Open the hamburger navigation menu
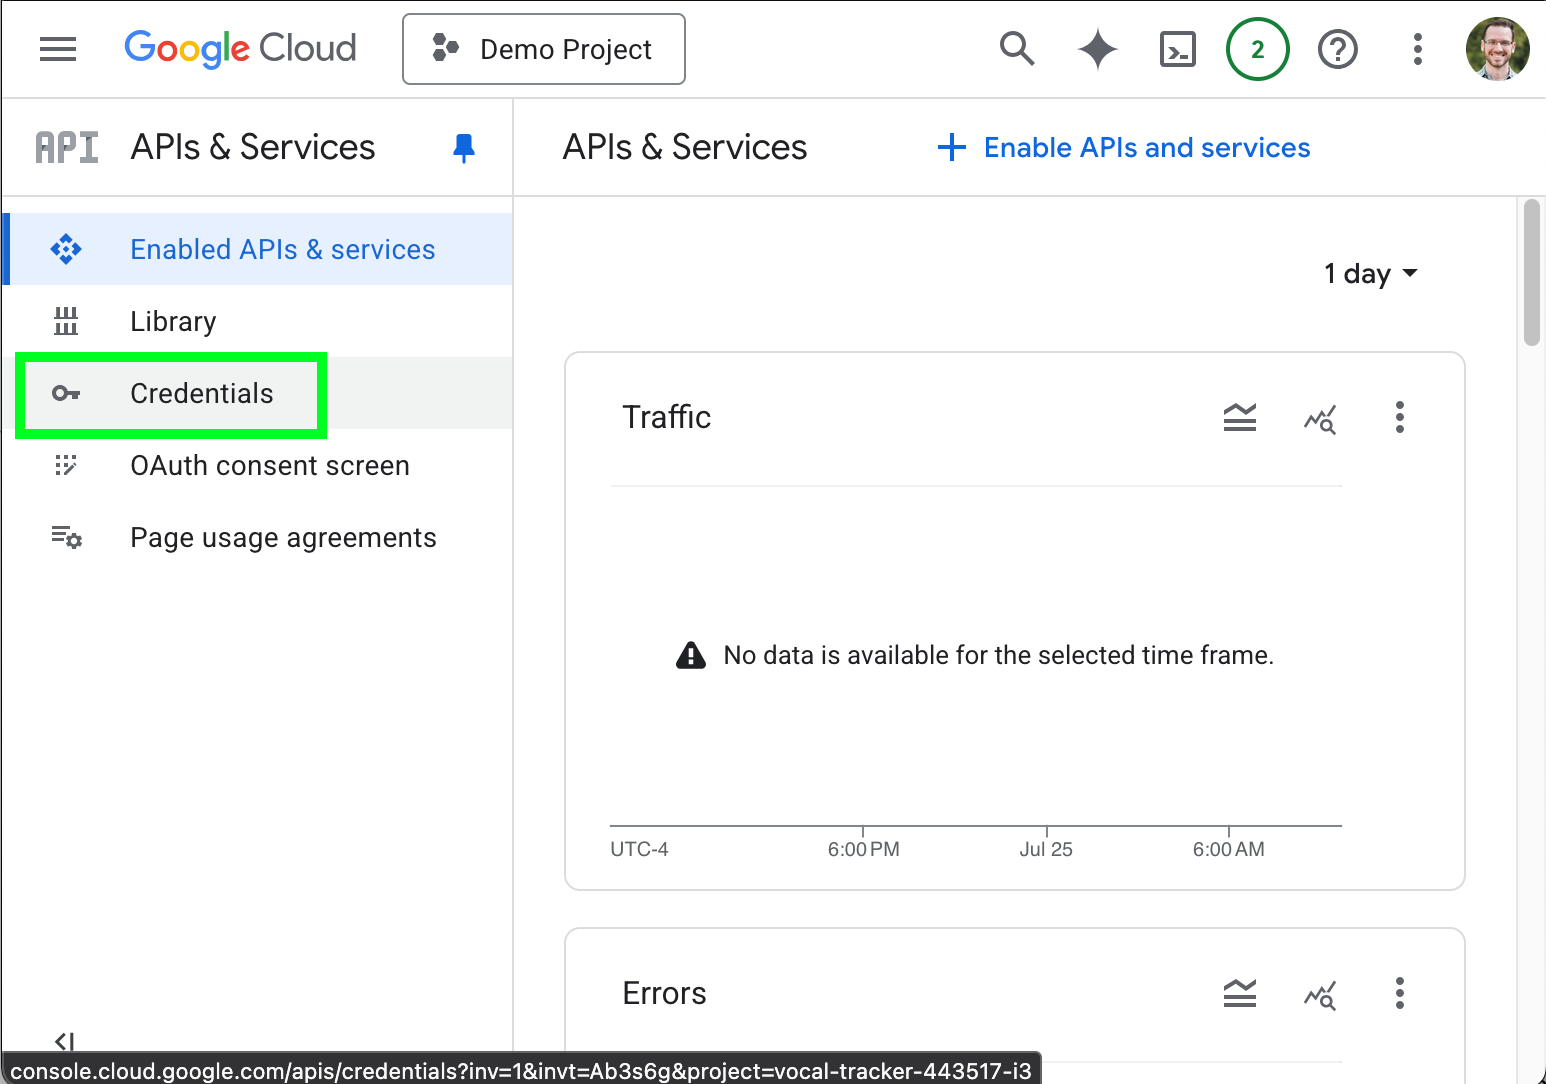This screenshot has height=1084, width=1546. (x=57, y=48)
